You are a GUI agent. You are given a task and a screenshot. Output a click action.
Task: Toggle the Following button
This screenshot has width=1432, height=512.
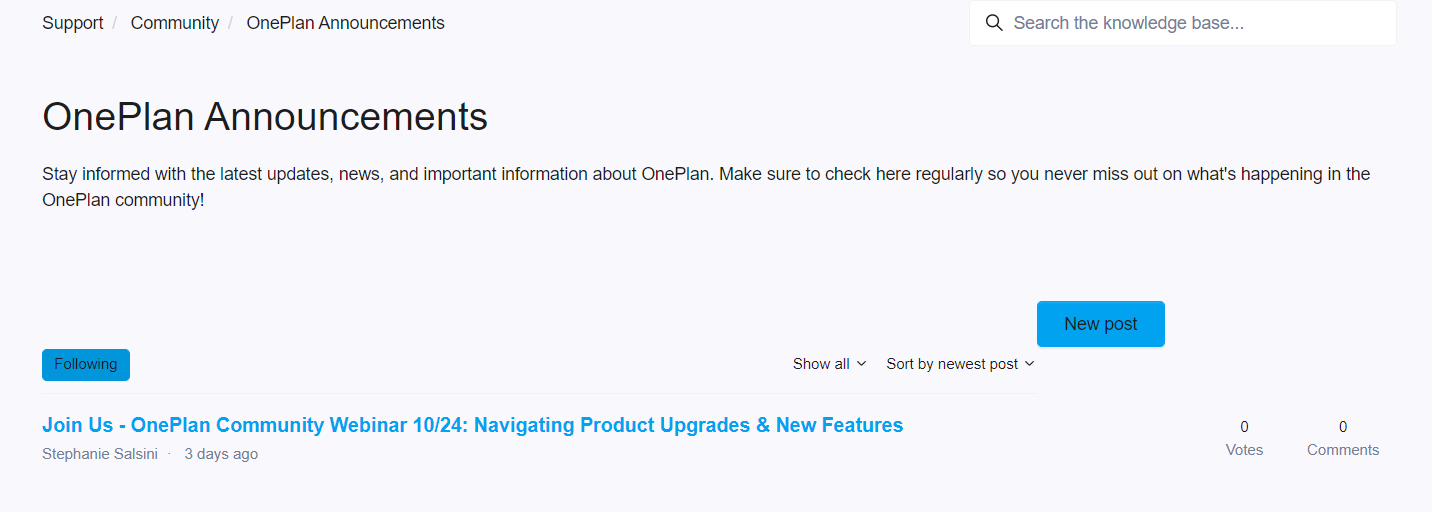click(x=86, y=365)
